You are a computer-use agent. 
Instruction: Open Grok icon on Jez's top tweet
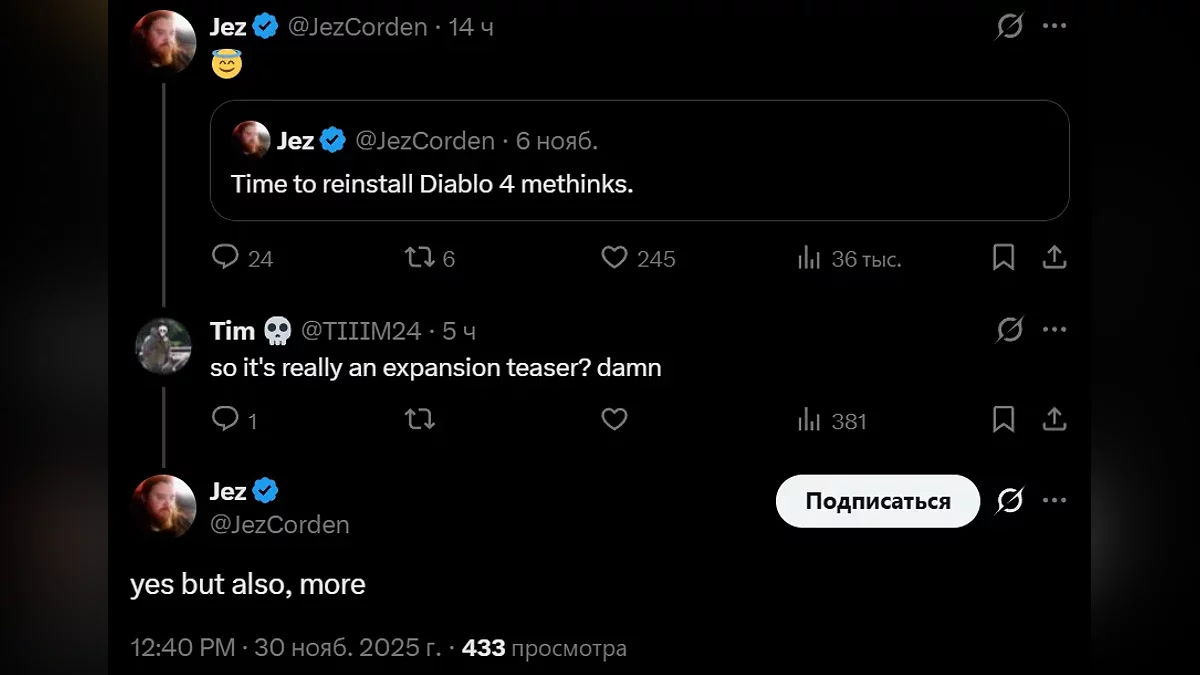click(1010, 26)
